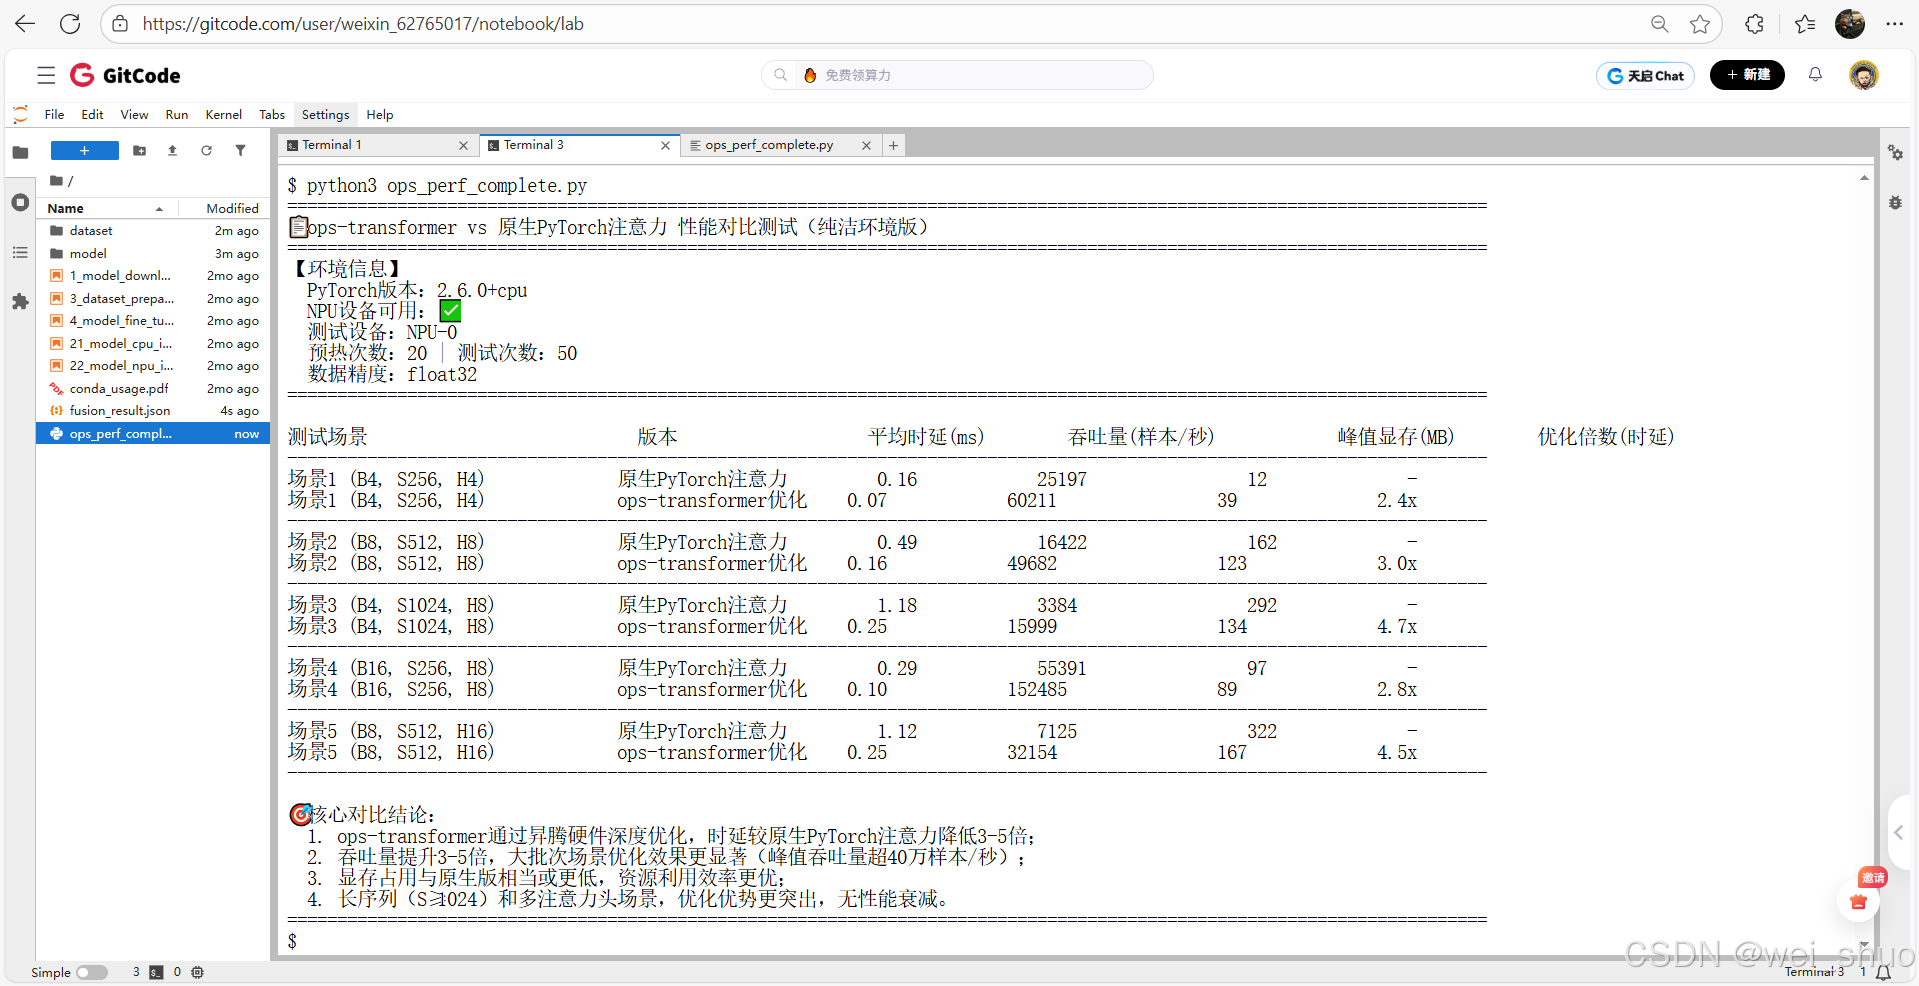The width and height of the screenshot is (1919, 986).
Task: Open 天启 Chat assistant
Action: click(1645, 75)
